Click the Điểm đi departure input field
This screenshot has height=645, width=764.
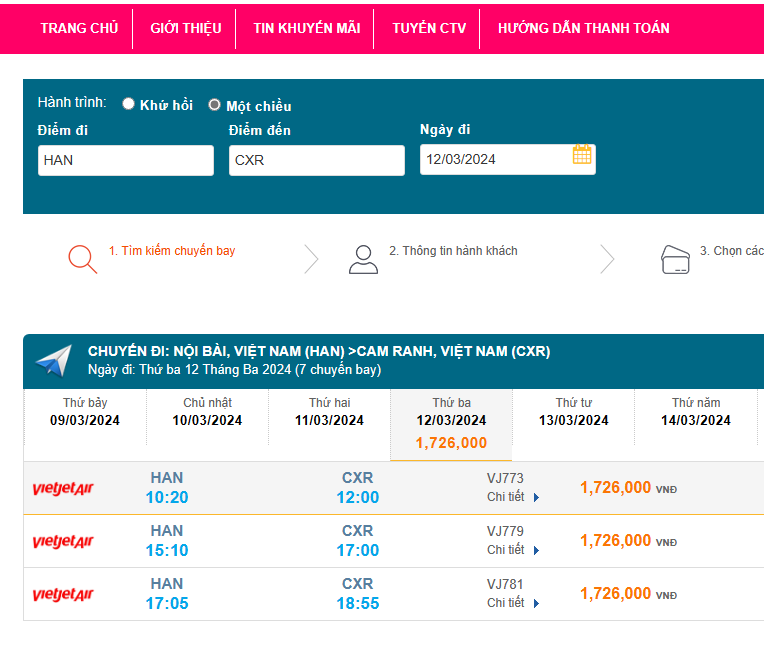[x=126, y=160]
